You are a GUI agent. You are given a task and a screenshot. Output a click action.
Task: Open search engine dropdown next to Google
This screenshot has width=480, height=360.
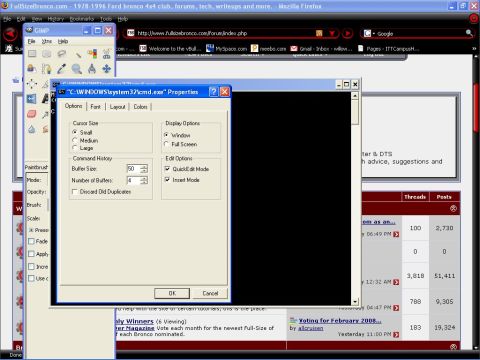point(373,33)
